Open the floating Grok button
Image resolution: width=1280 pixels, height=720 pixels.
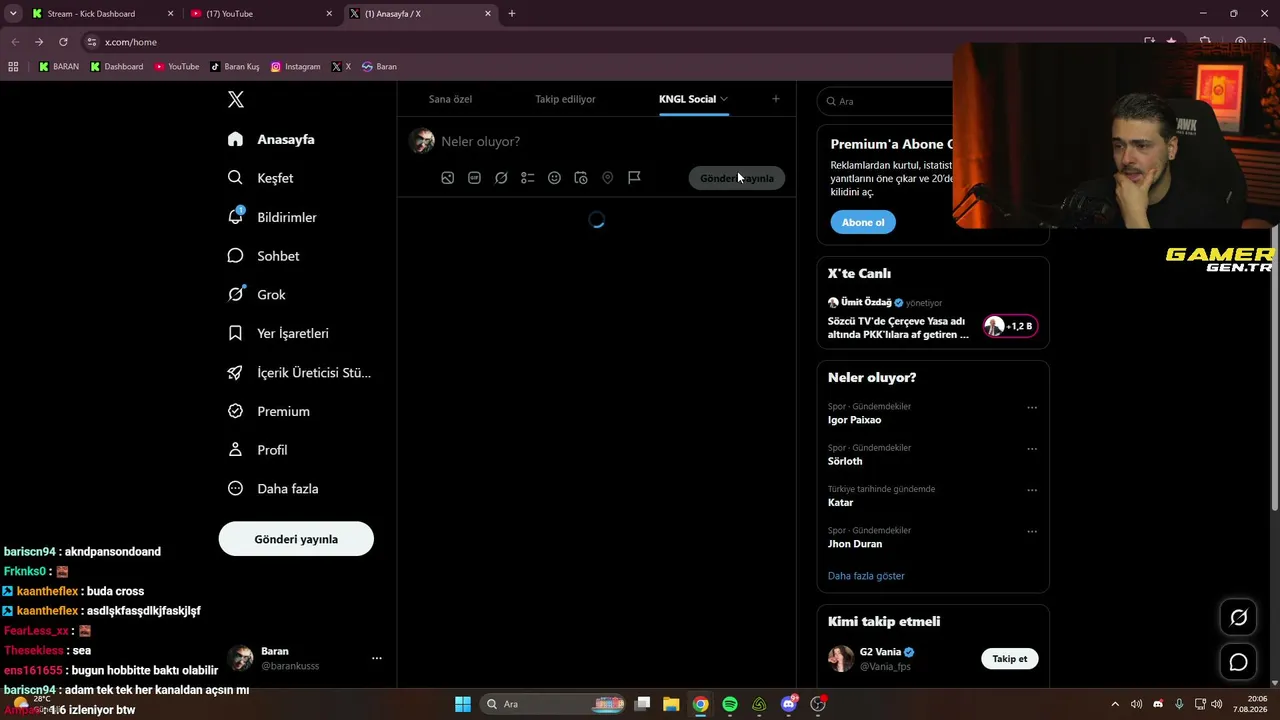point(1238,618)
